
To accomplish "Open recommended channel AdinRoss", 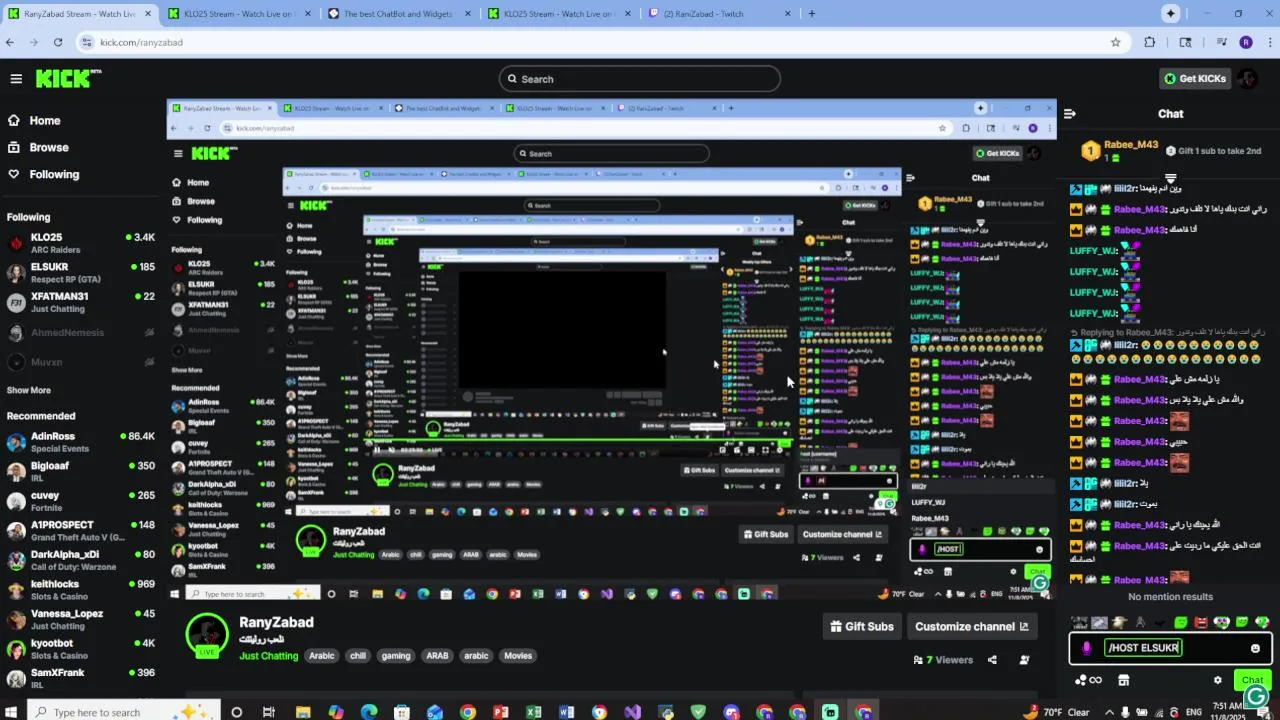I will tap(80, 443).
